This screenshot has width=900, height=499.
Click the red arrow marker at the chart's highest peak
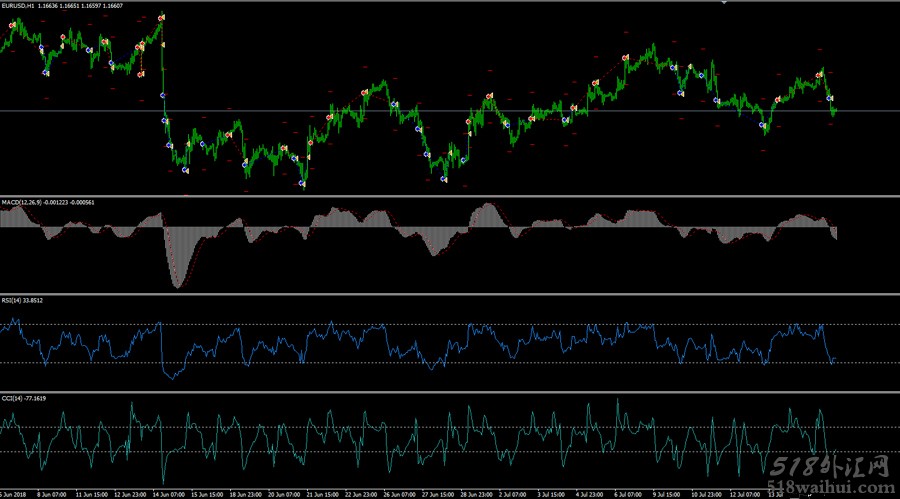point(162,18)
